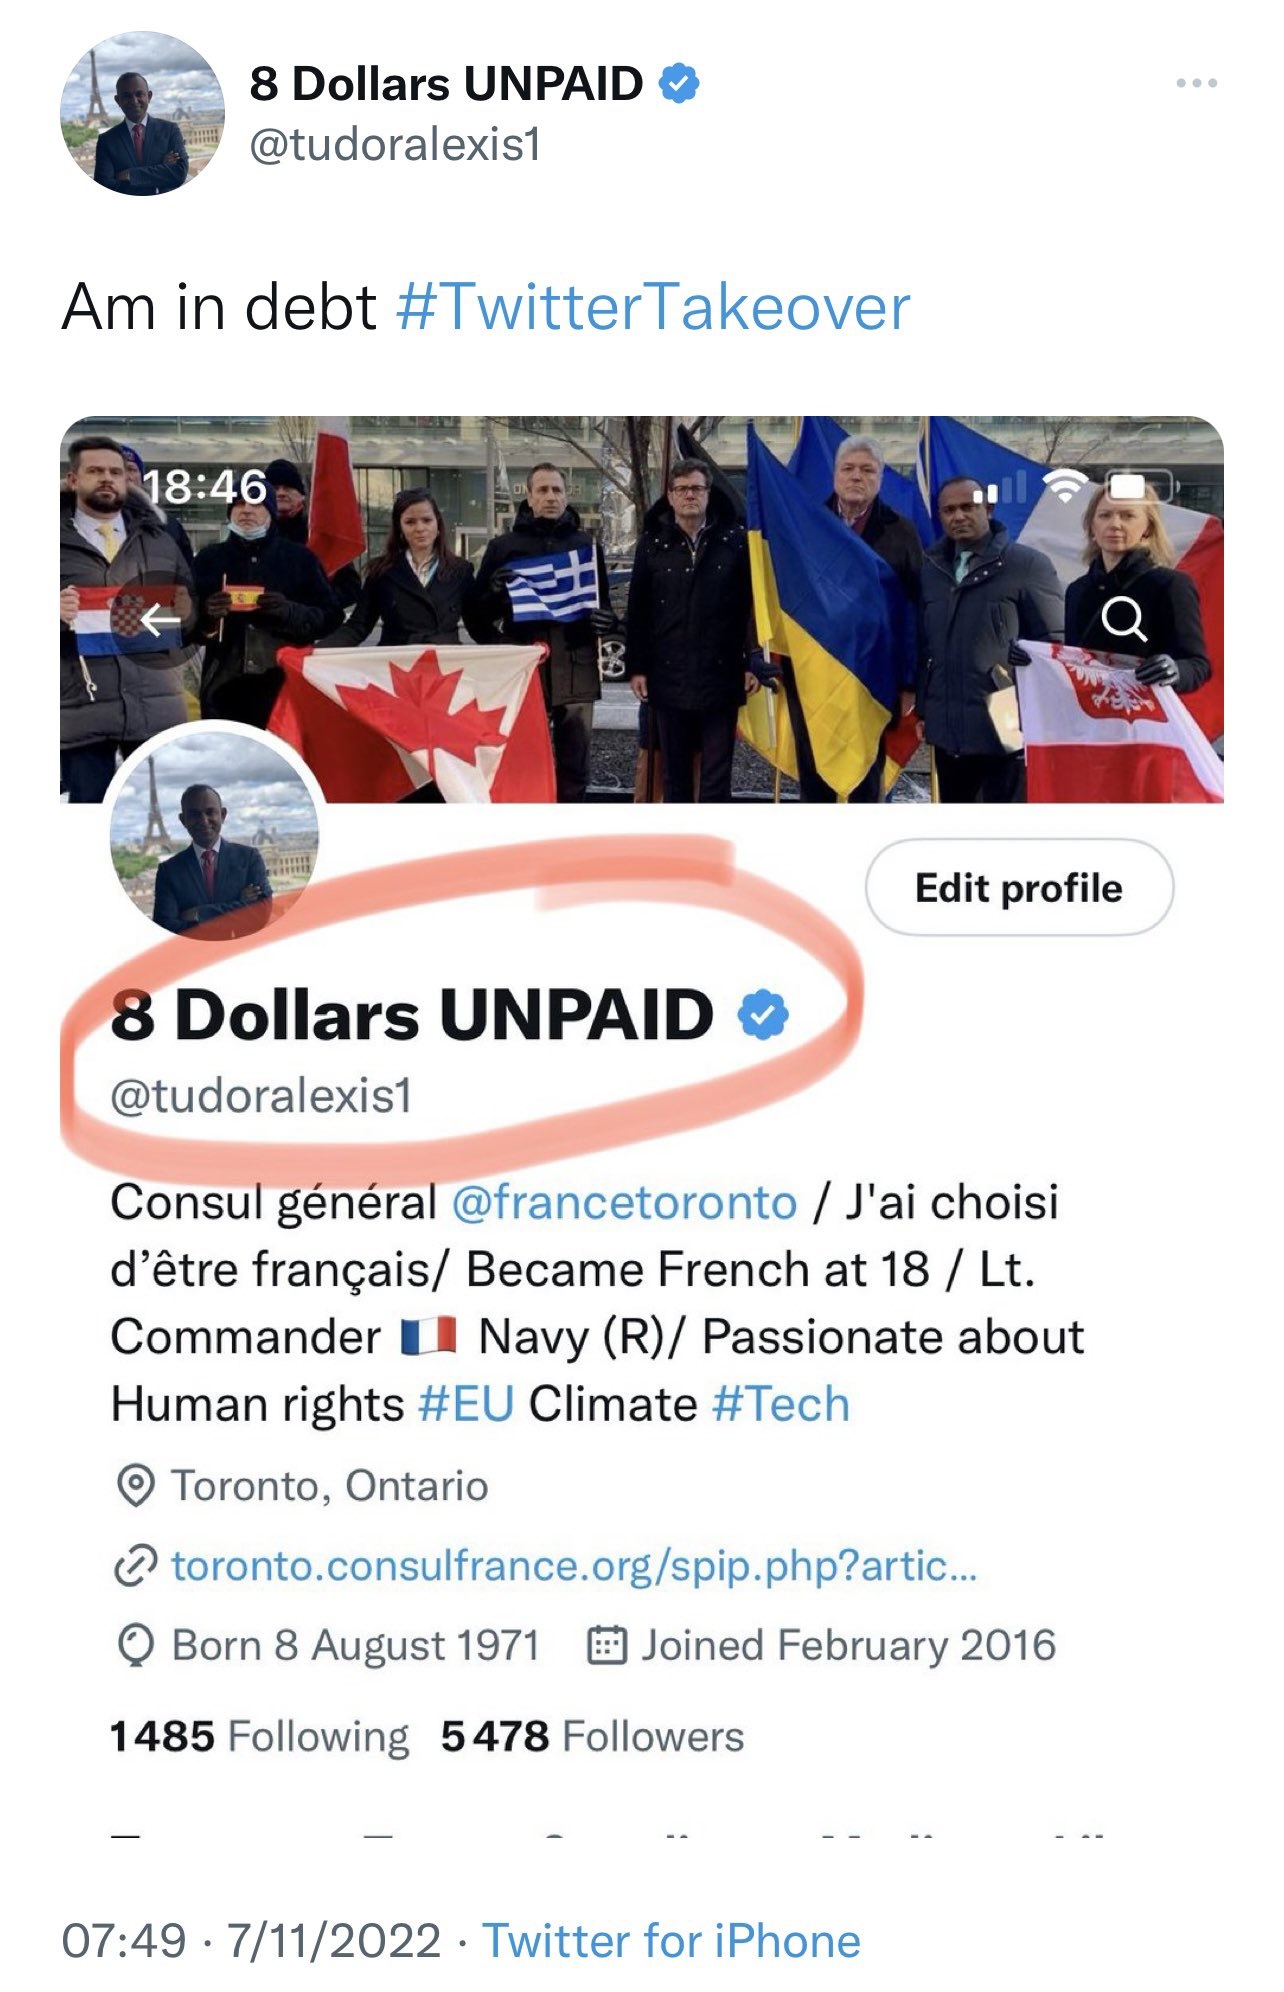Viewport: 1284px width, 1992px height.
Task: Open the tweet author's avatar thumbnail
Action: 143,113
